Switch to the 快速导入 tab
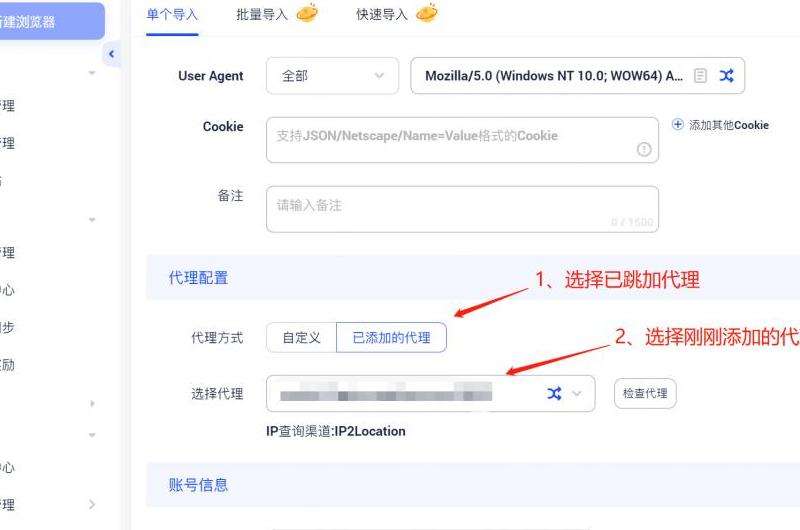Viewport: 800px width, 530px height. pyautogui.click(x=382, y=15)
